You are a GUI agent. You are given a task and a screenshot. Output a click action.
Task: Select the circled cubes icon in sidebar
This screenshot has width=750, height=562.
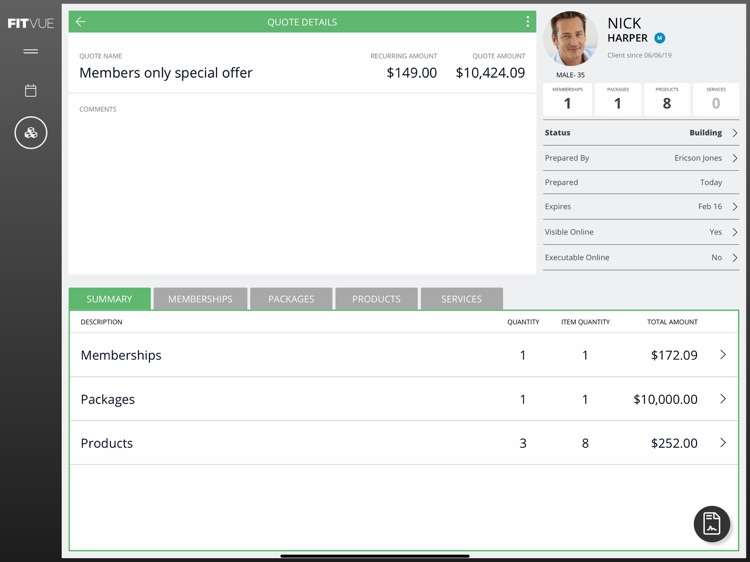point(31,132)
